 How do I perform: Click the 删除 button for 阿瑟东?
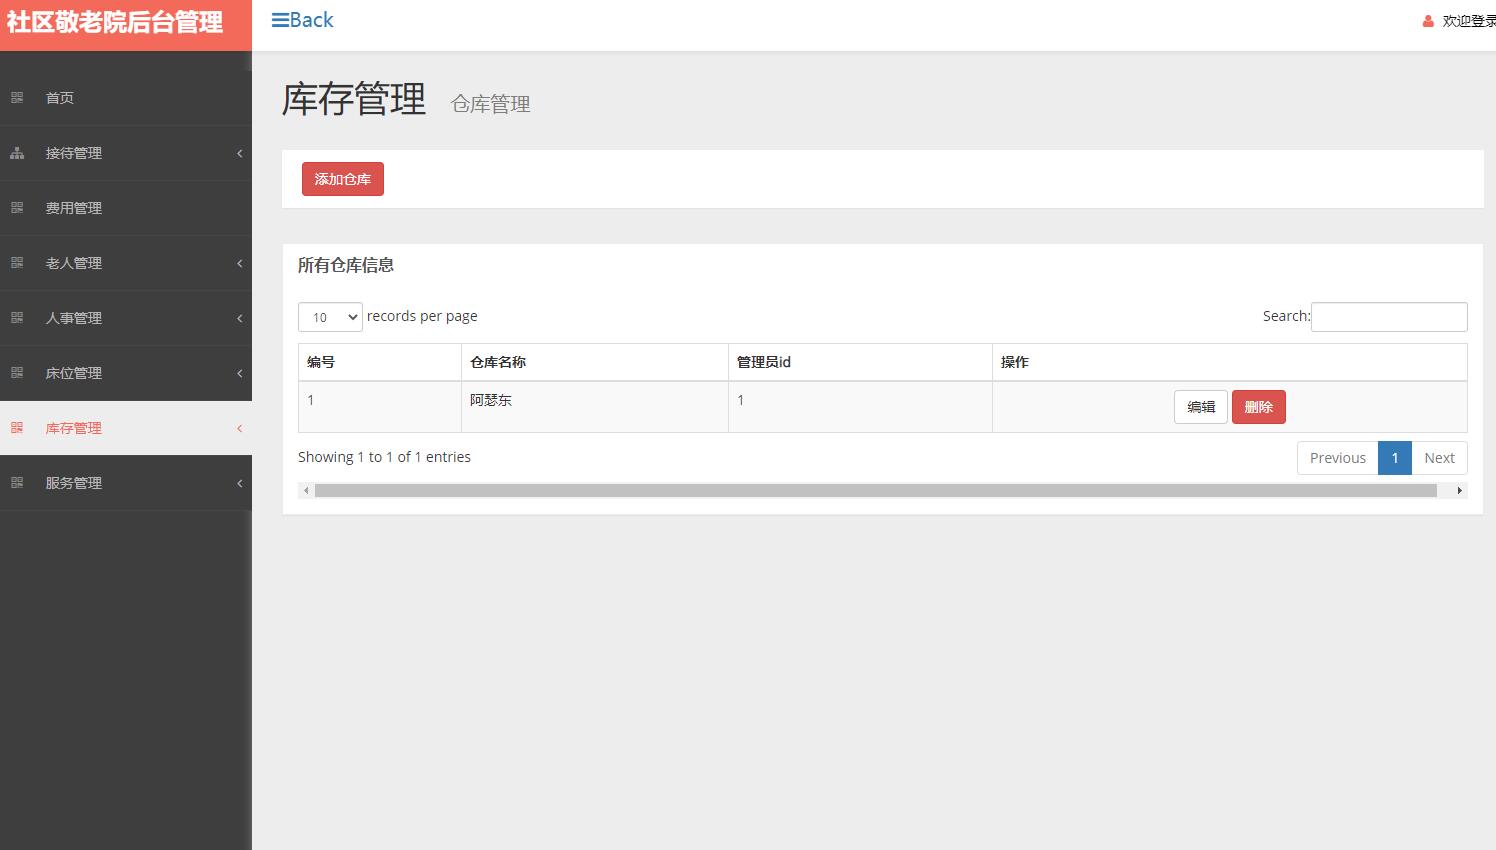(1258, 406)
